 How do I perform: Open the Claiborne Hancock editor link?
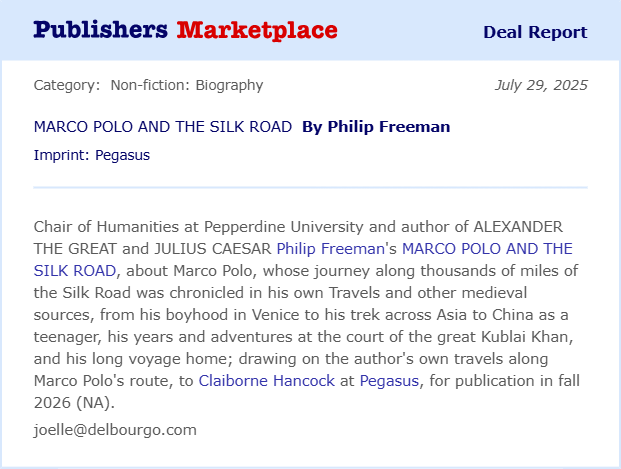pos(267,381)
